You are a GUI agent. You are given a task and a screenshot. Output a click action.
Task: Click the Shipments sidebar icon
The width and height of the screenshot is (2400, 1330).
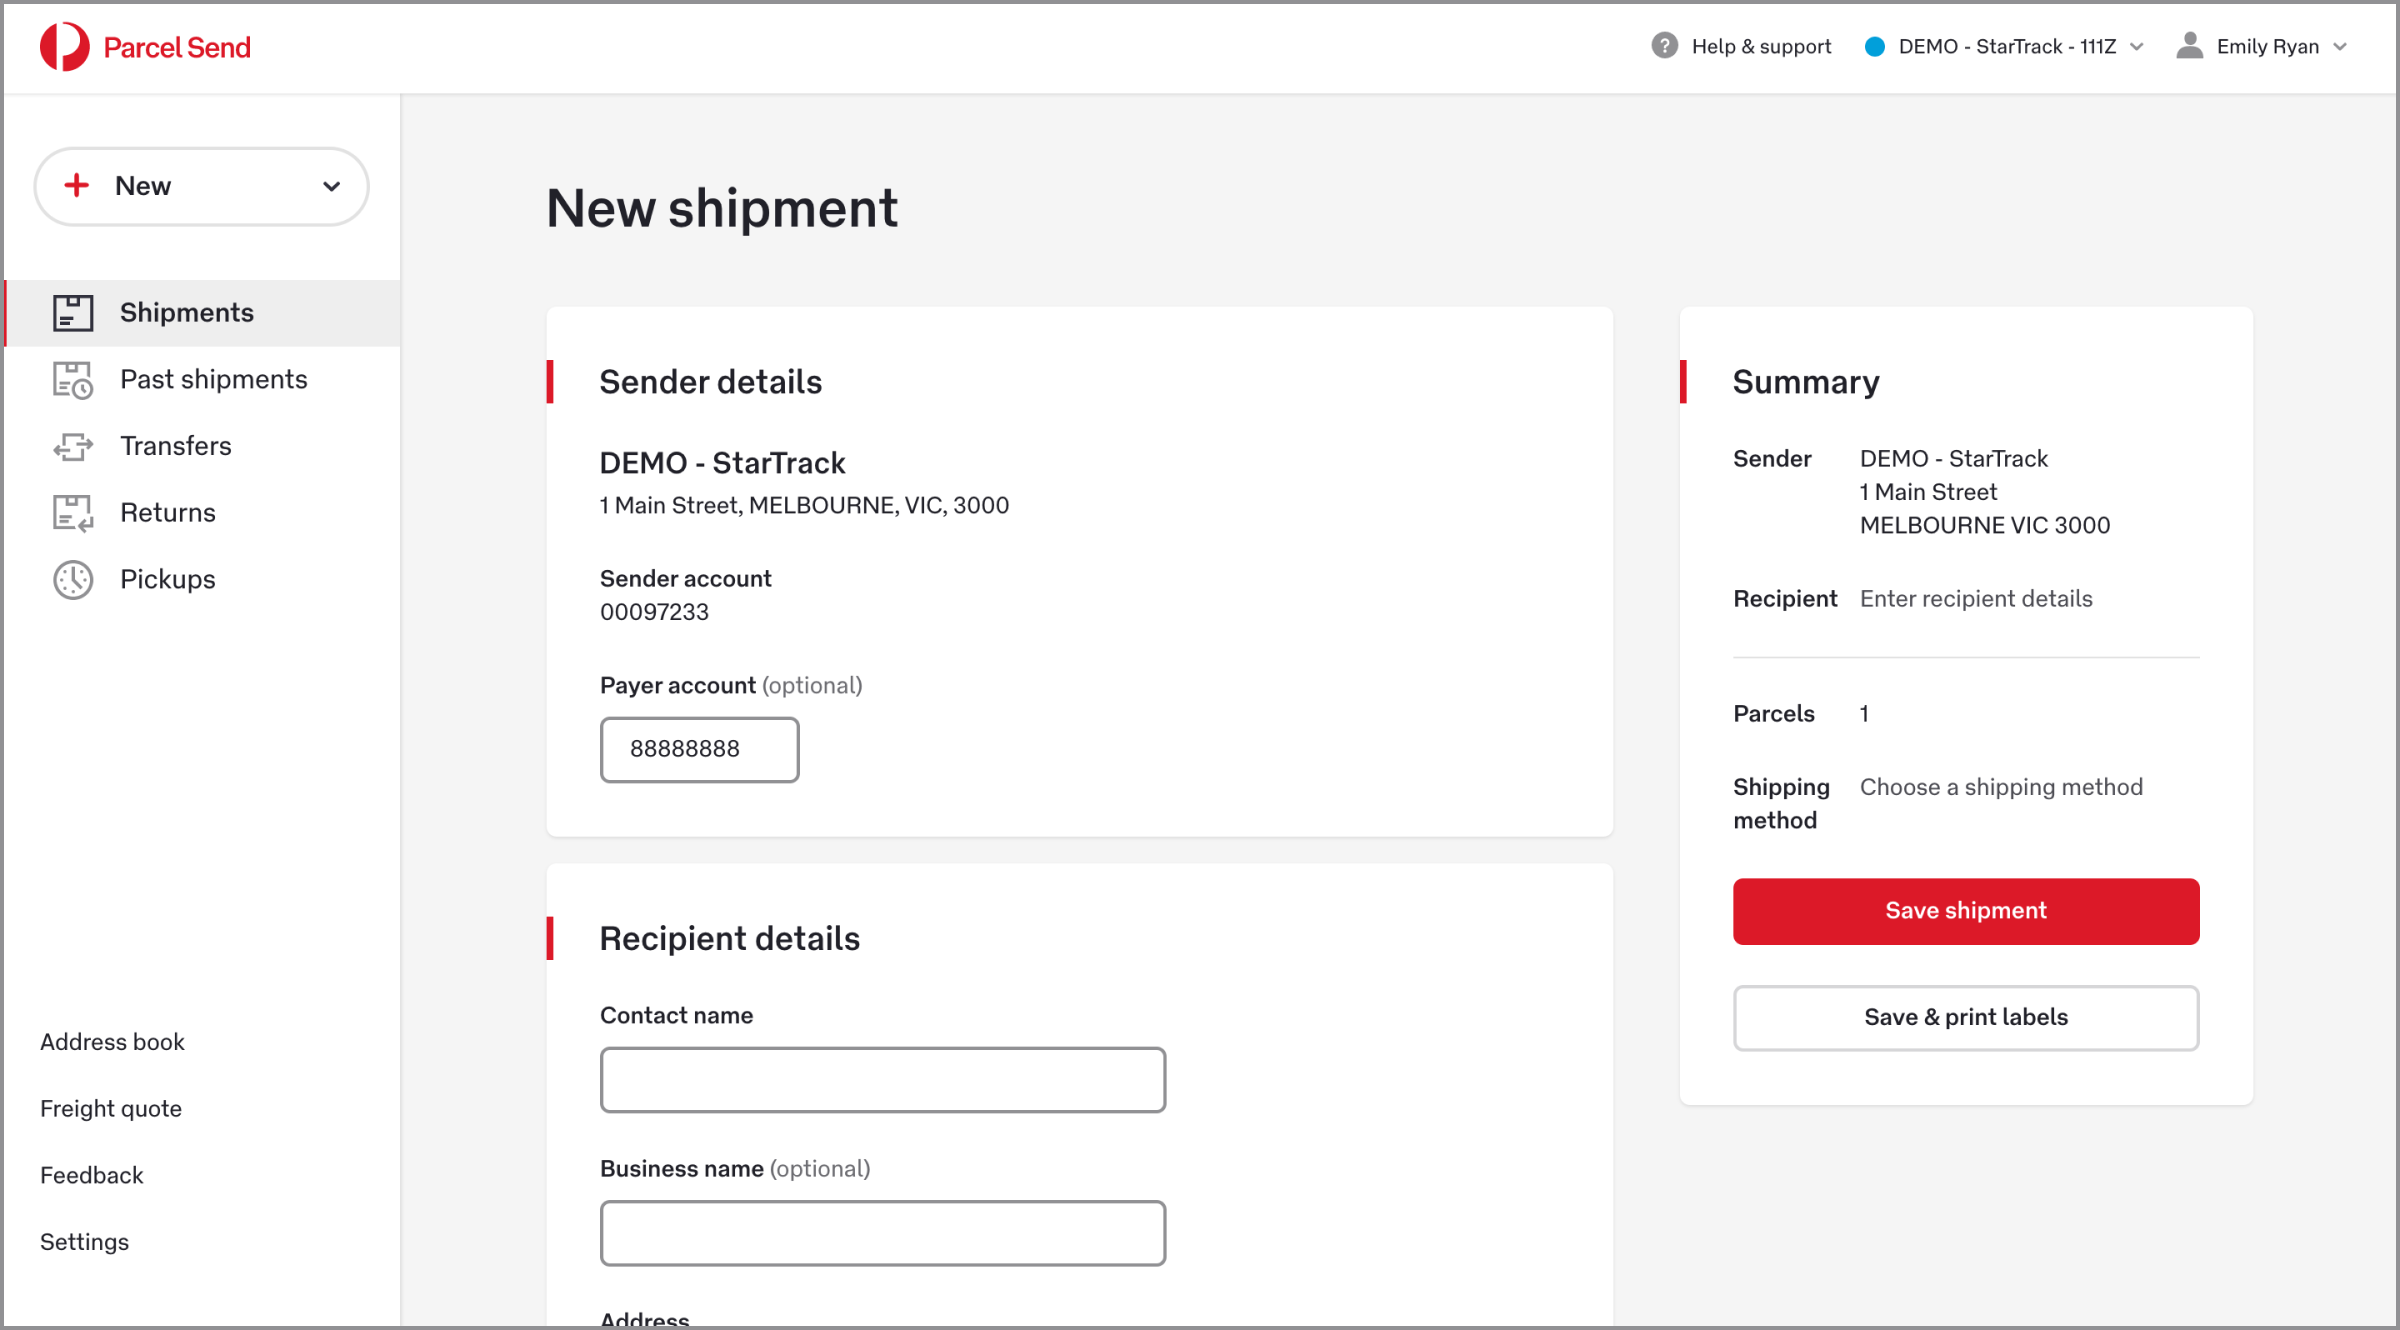pyautogui.click(x=73, y=313)
